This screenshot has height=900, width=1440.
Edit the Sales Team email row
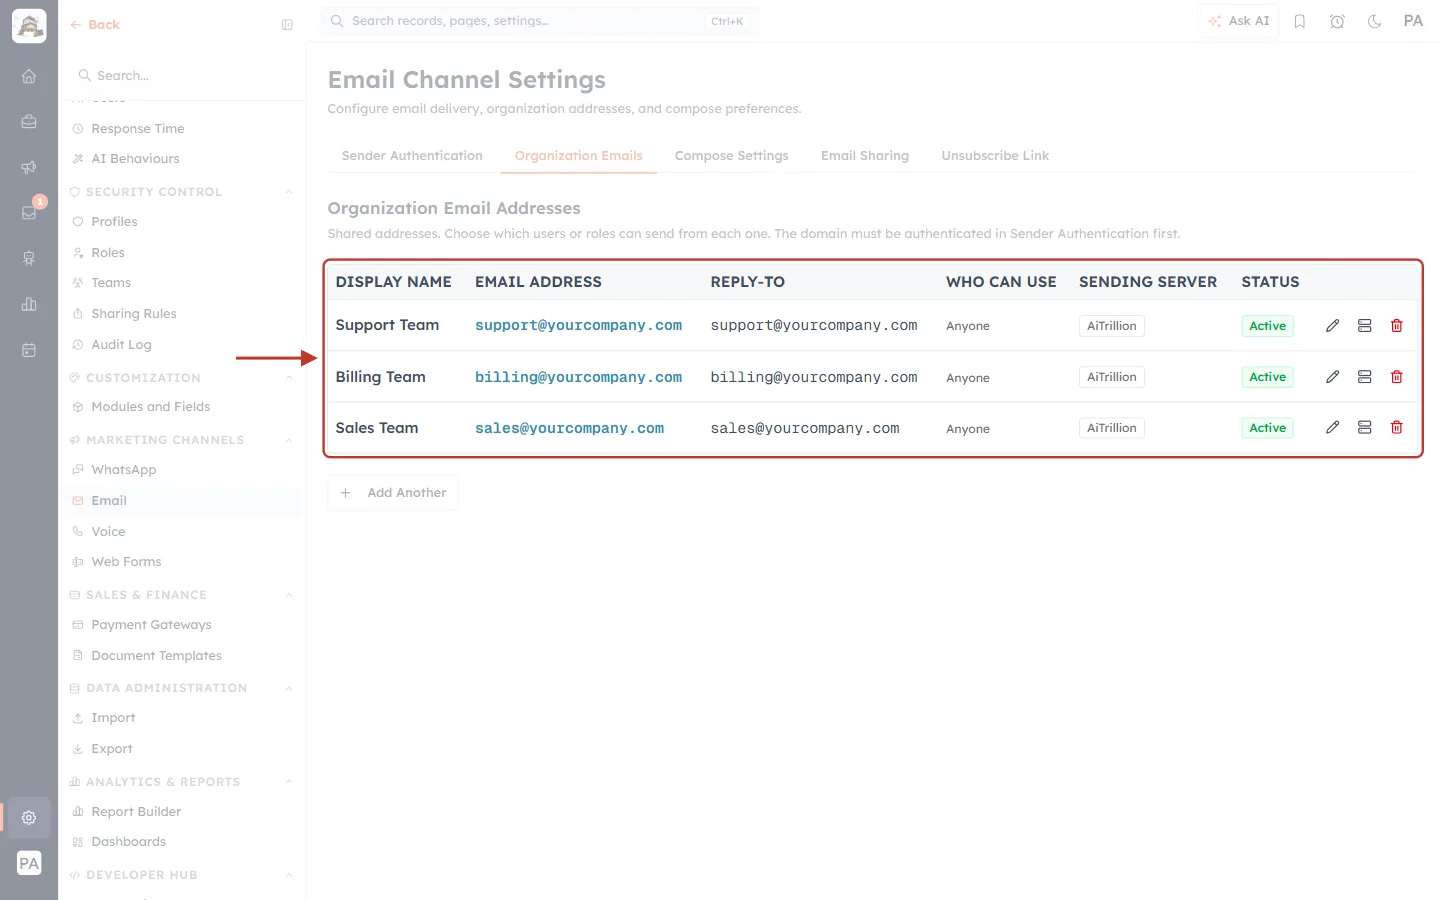[1332, 428]
